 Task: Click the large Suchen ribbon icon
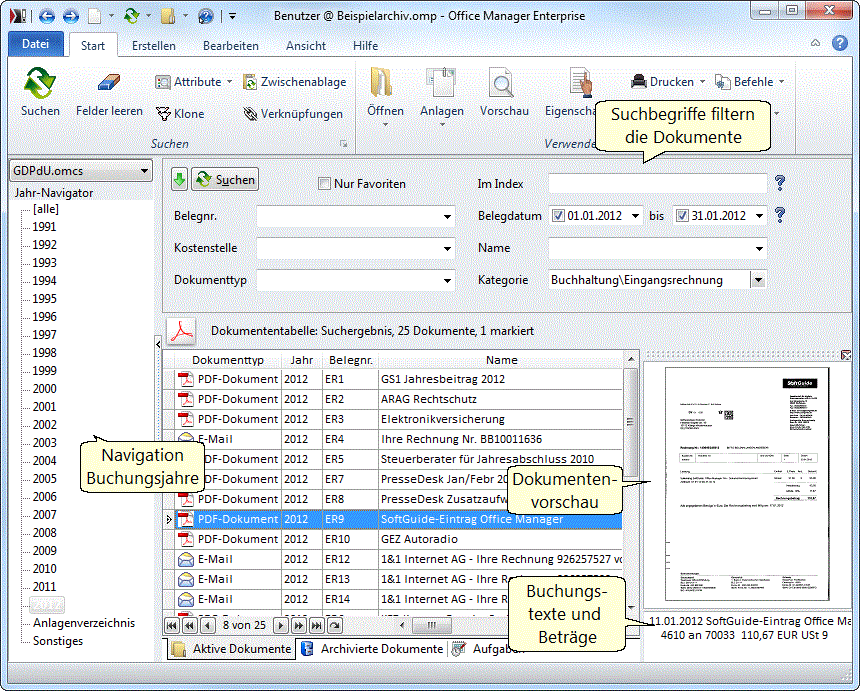click(39, 83)
